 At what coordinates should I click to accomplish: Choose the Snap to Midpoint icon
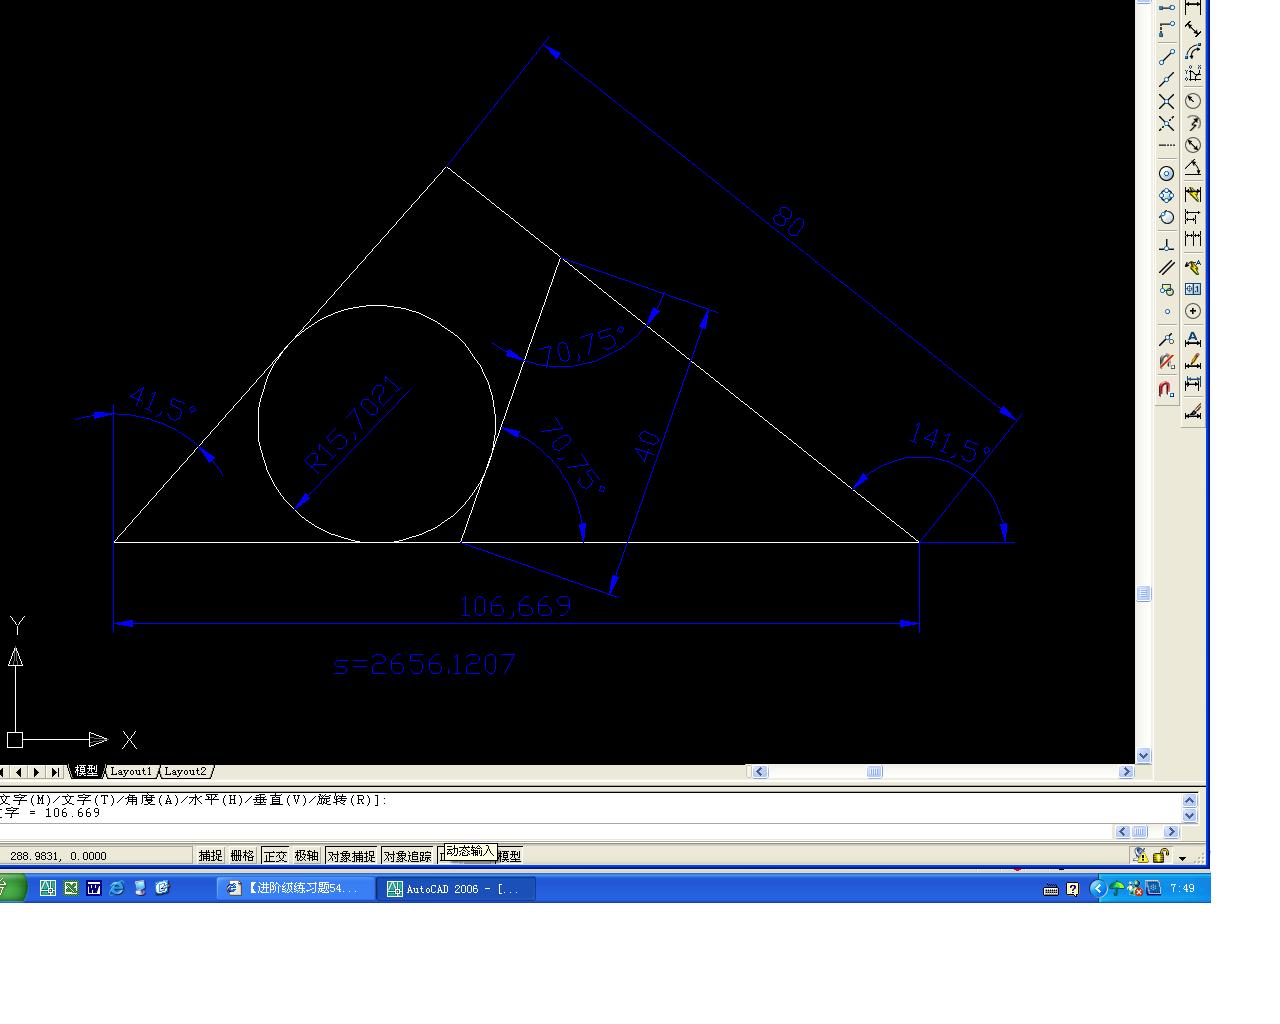[1167, 78]
